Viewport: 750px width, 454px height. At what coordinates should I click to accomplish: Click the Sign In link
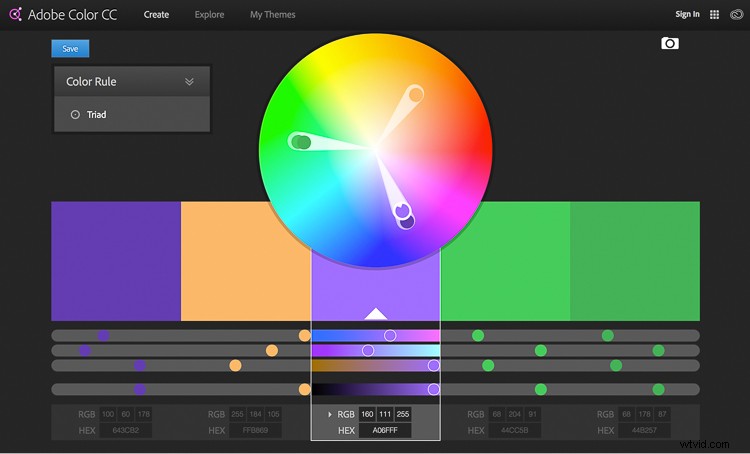[x=687, y=15]
